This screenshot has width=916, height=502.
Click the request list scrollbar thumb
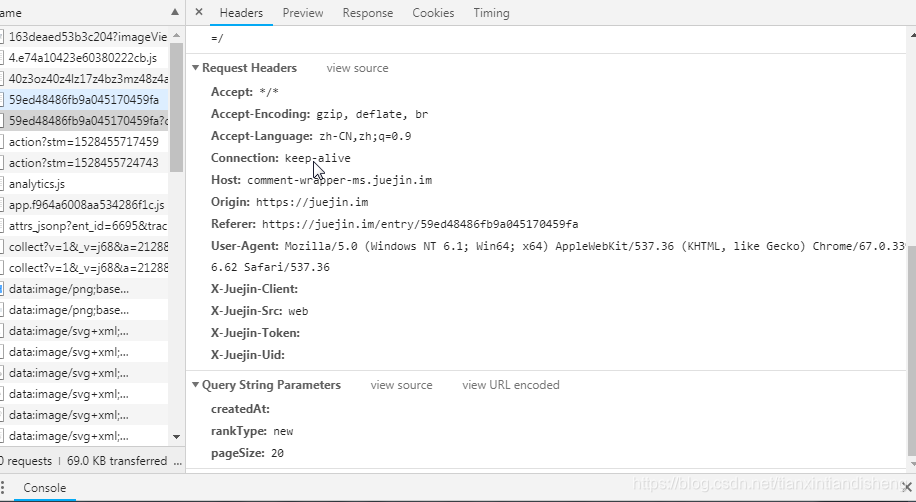(176, 108)
